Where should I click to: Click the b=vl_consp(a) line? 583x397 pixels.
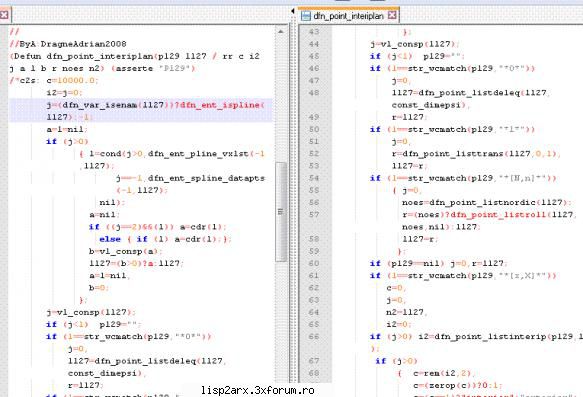pyautogui.click(x=125, y=251)
